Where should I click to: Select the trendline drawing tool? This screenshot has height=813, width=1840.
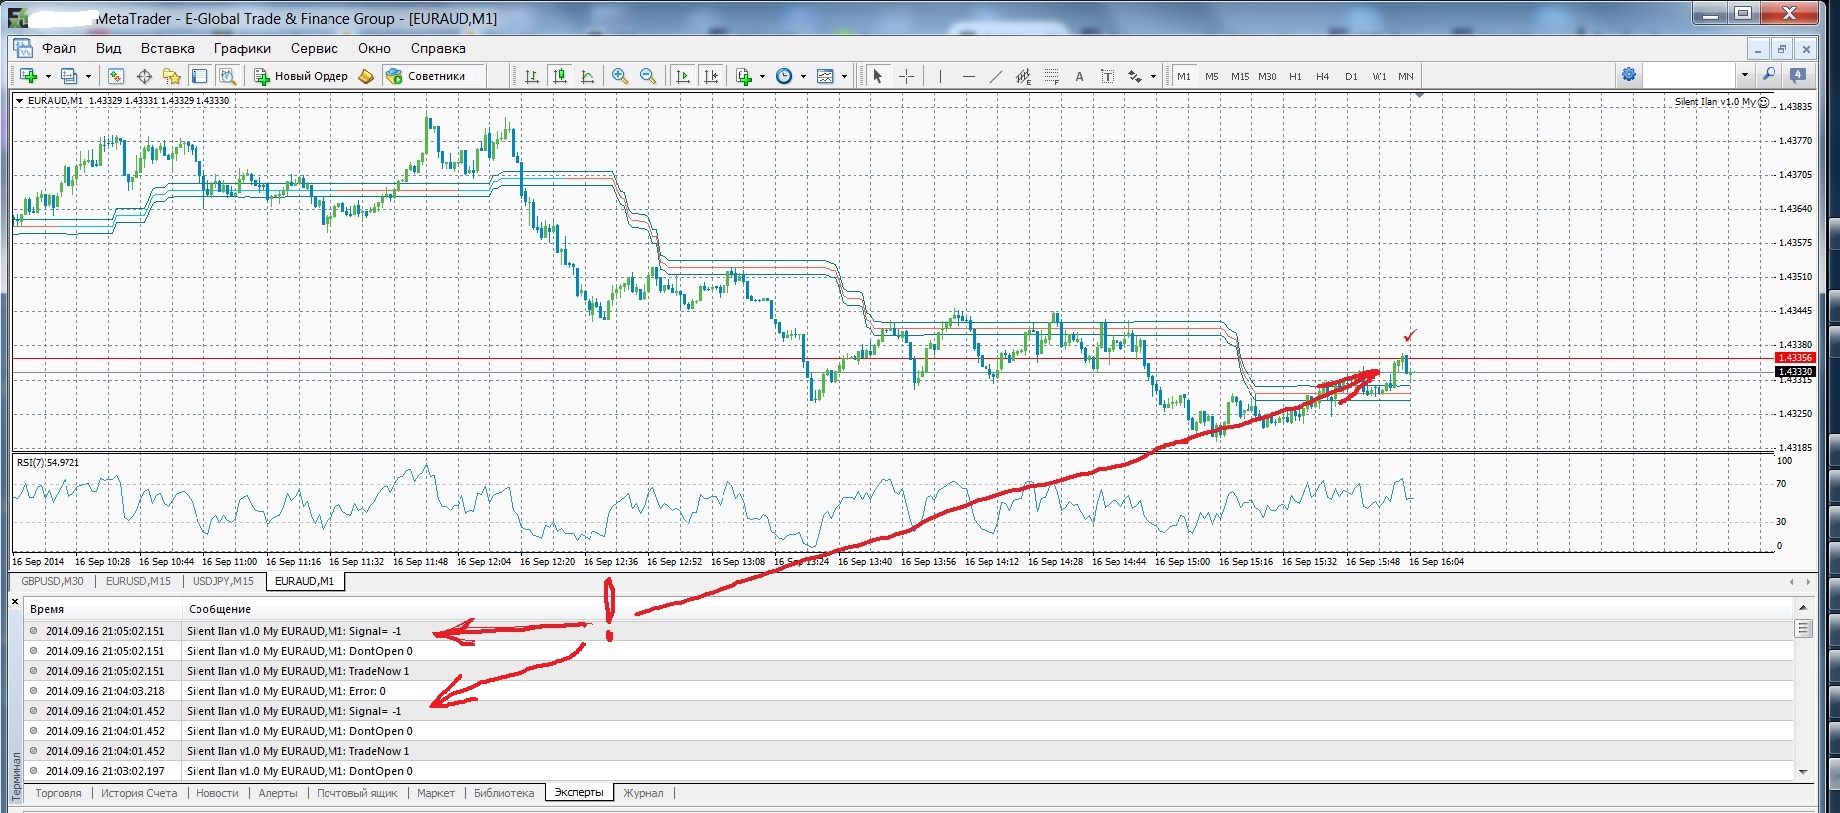click(x=996, y=76)
